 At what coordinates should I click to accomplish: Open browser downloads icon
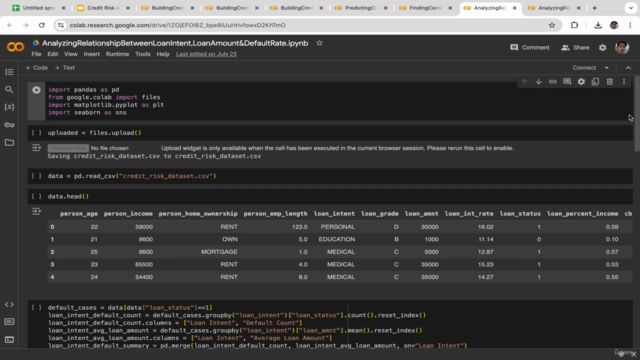click(x=598, y=25)
